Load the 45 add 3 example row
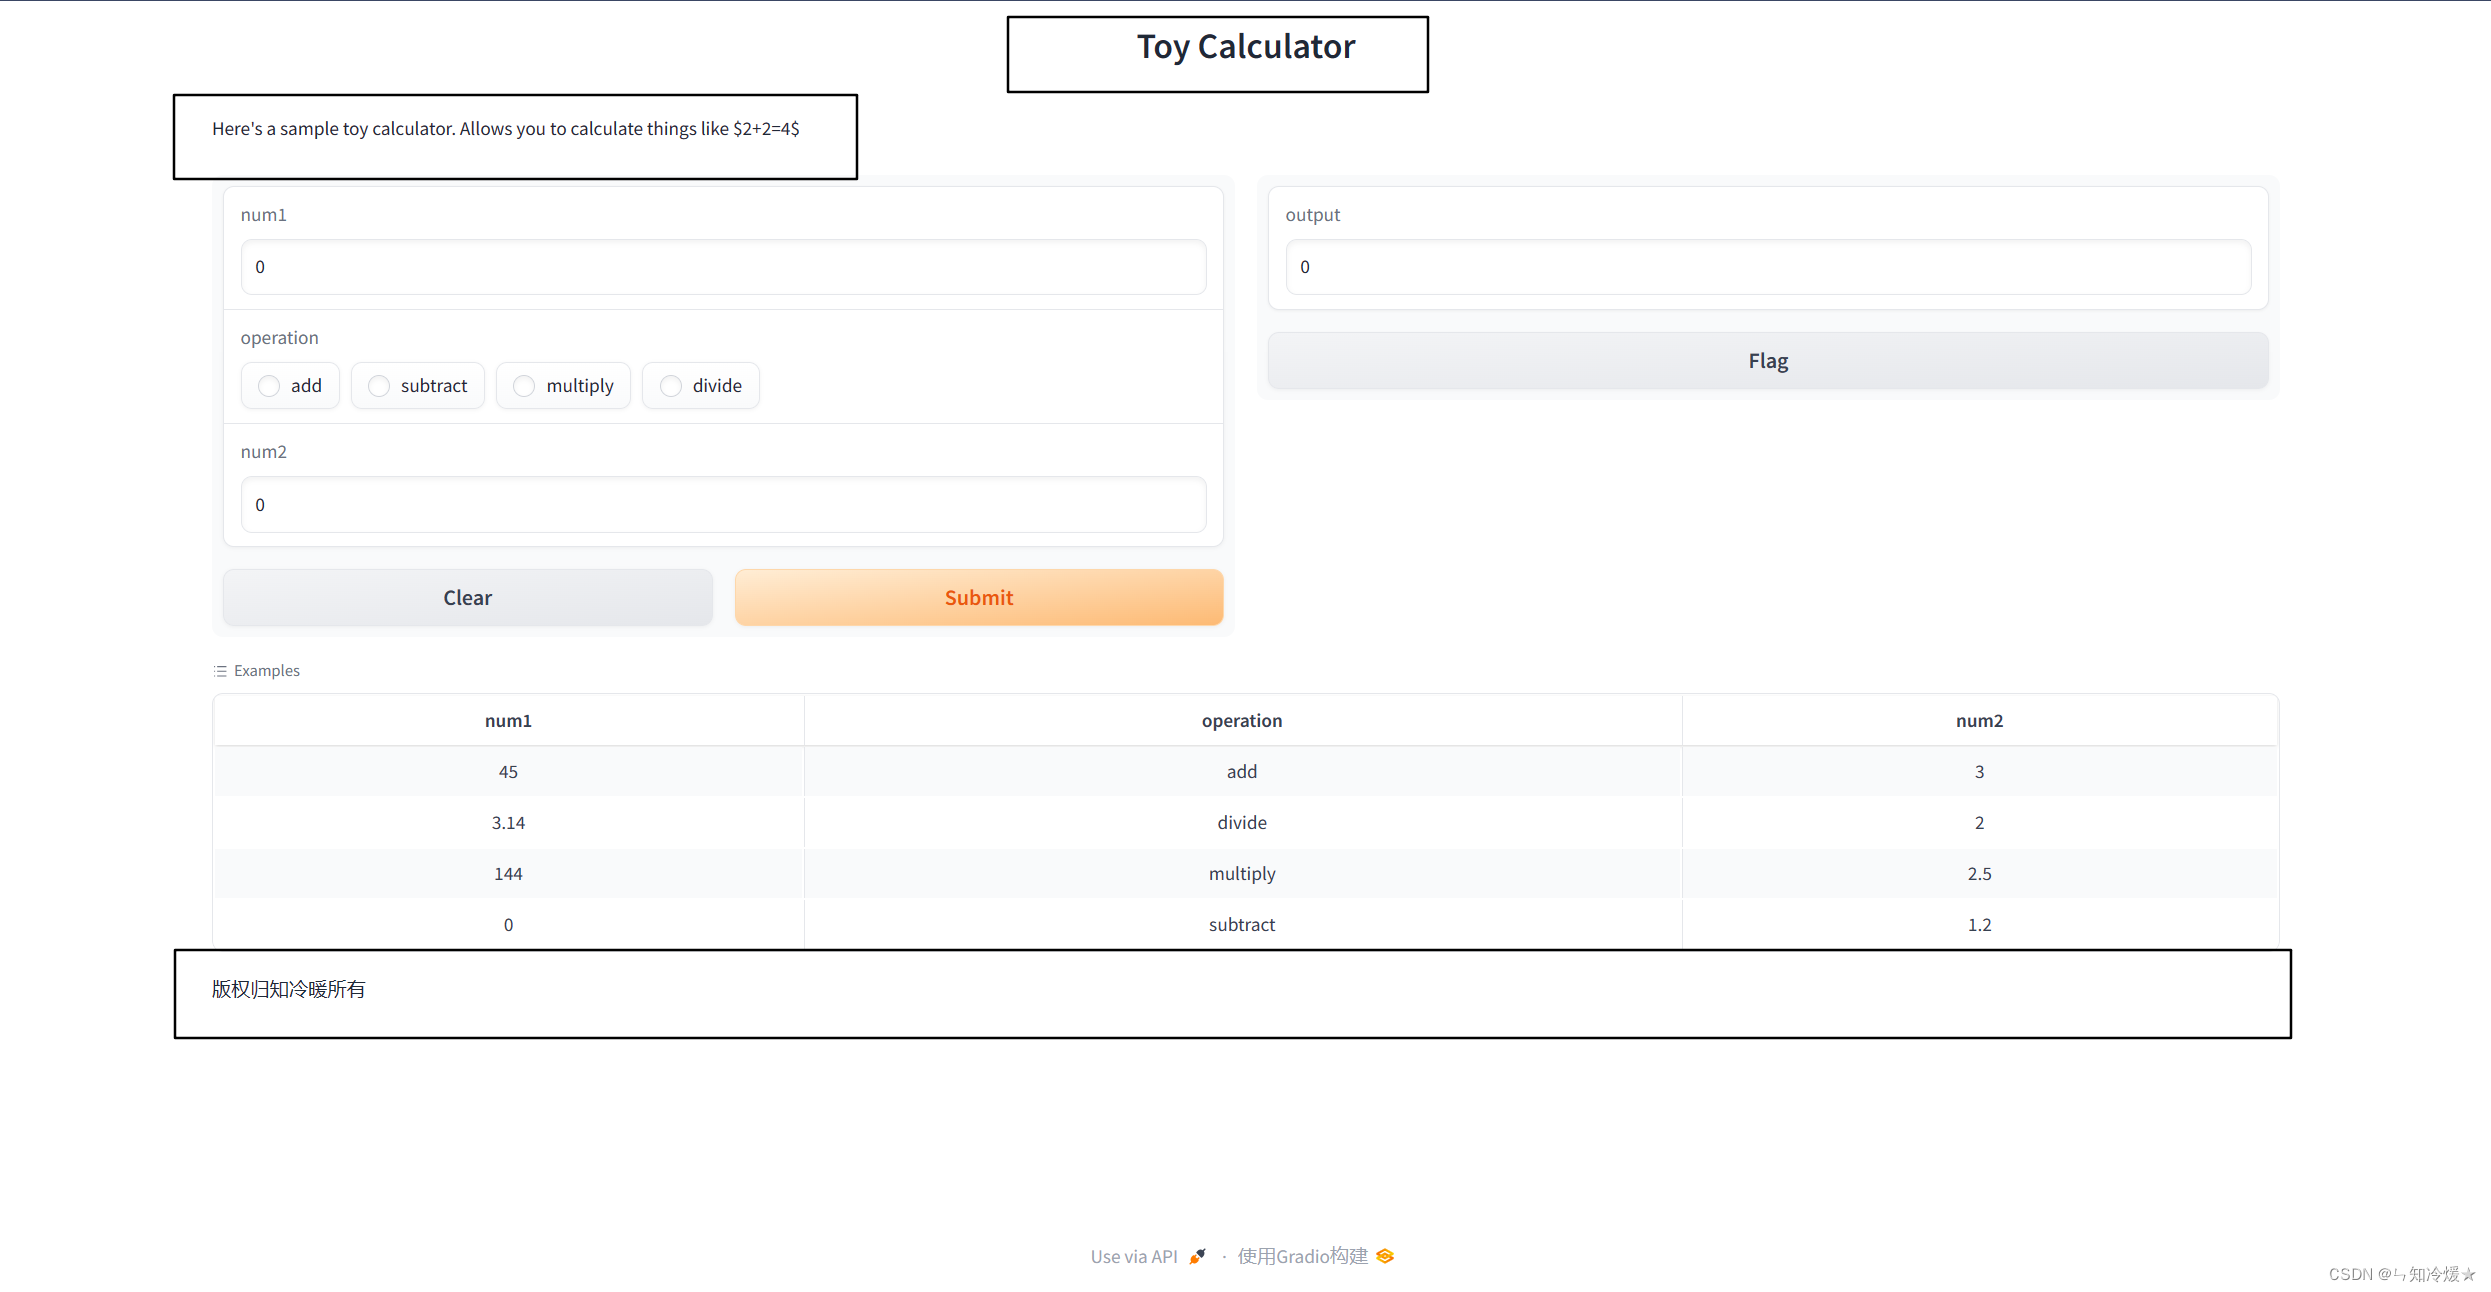 click(x=1242, y=772)
